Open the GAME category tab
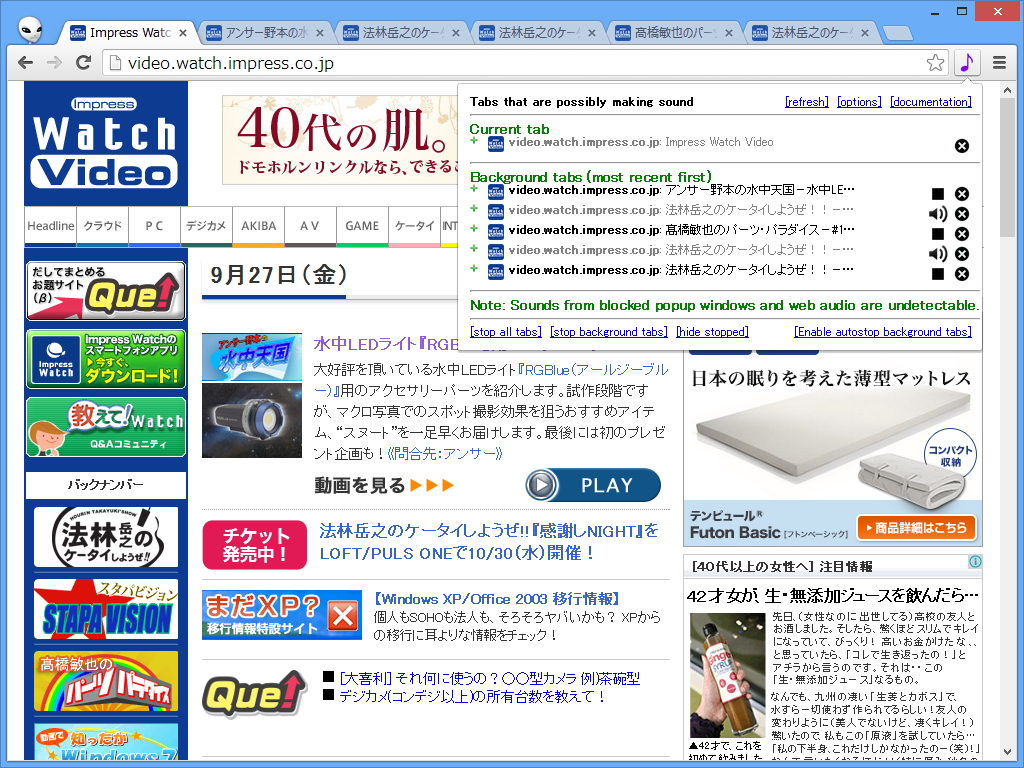This screenshot has height=768, width=1024. pos(362,227)
